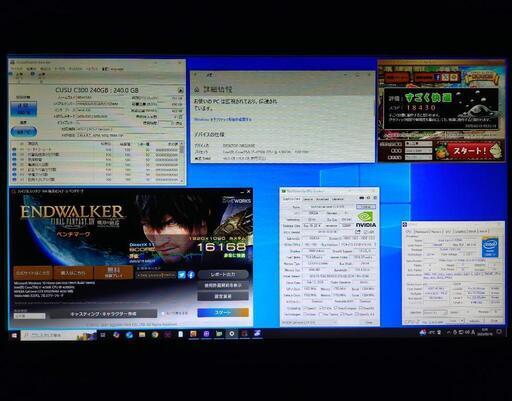Image resolution: width=512 pixels, height=401 pixels.
Task: Click the GPU-Z refresh icon
Action: click(x=368, y=199)
